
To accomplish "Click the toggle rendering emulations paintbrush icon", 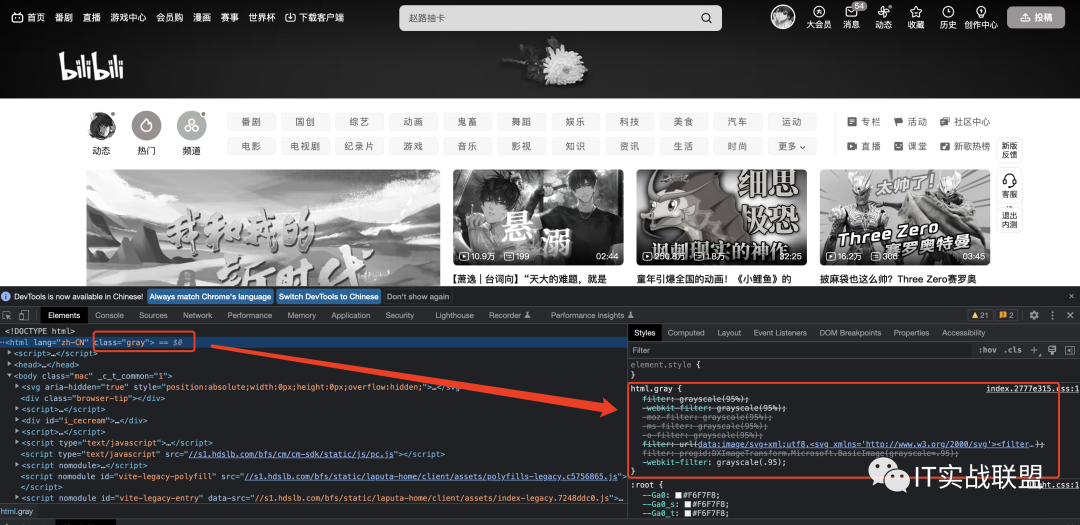I will click(1052, 350).
